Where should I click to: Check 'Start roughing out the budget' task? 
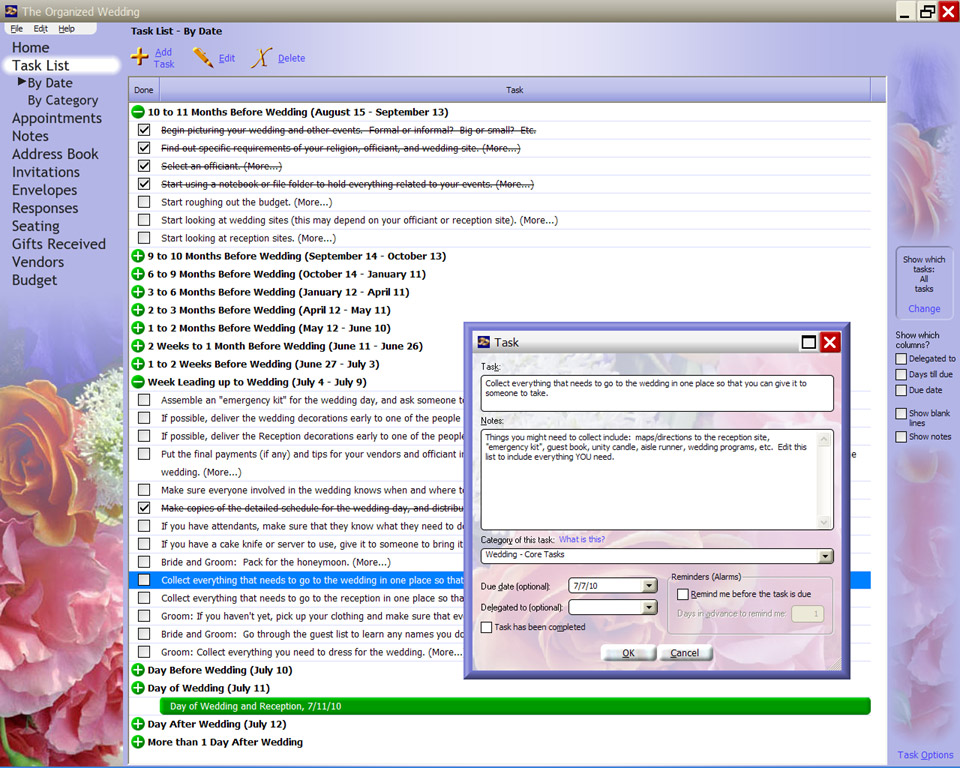(x=144, y=201)
